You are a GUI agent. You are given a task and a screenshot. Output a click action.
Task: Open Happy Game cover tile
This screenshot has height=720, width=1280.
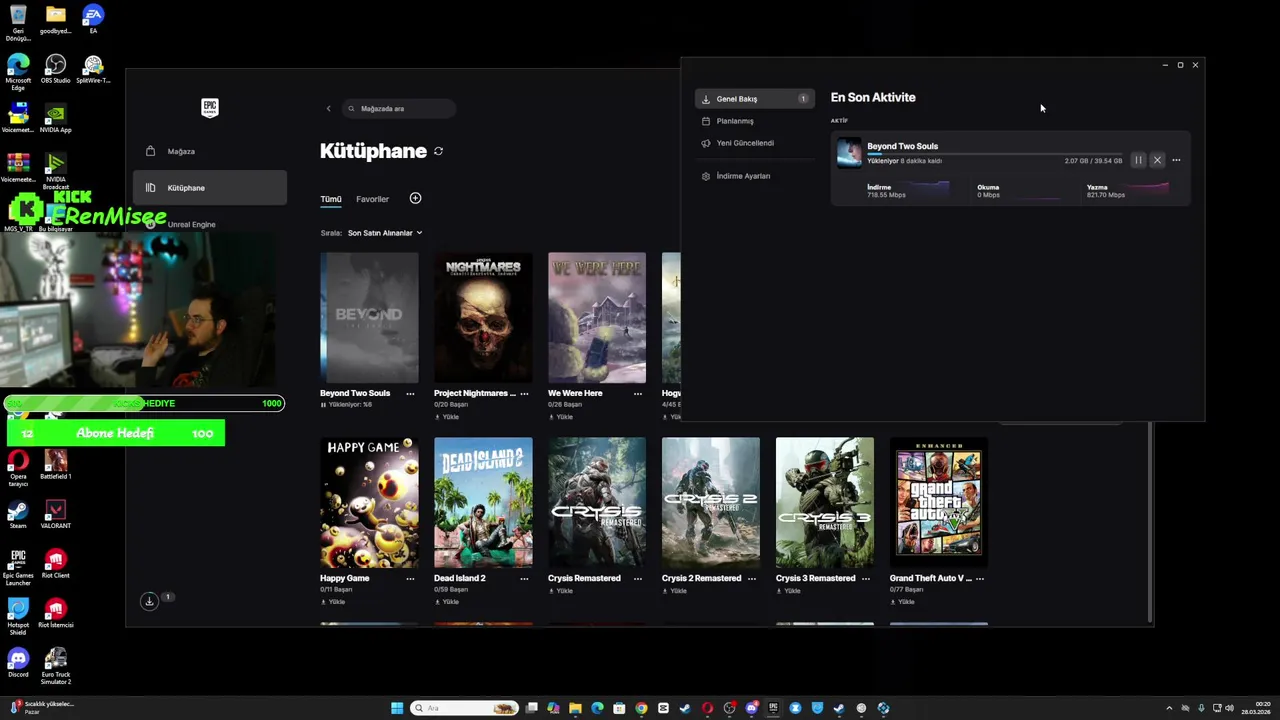369,502
